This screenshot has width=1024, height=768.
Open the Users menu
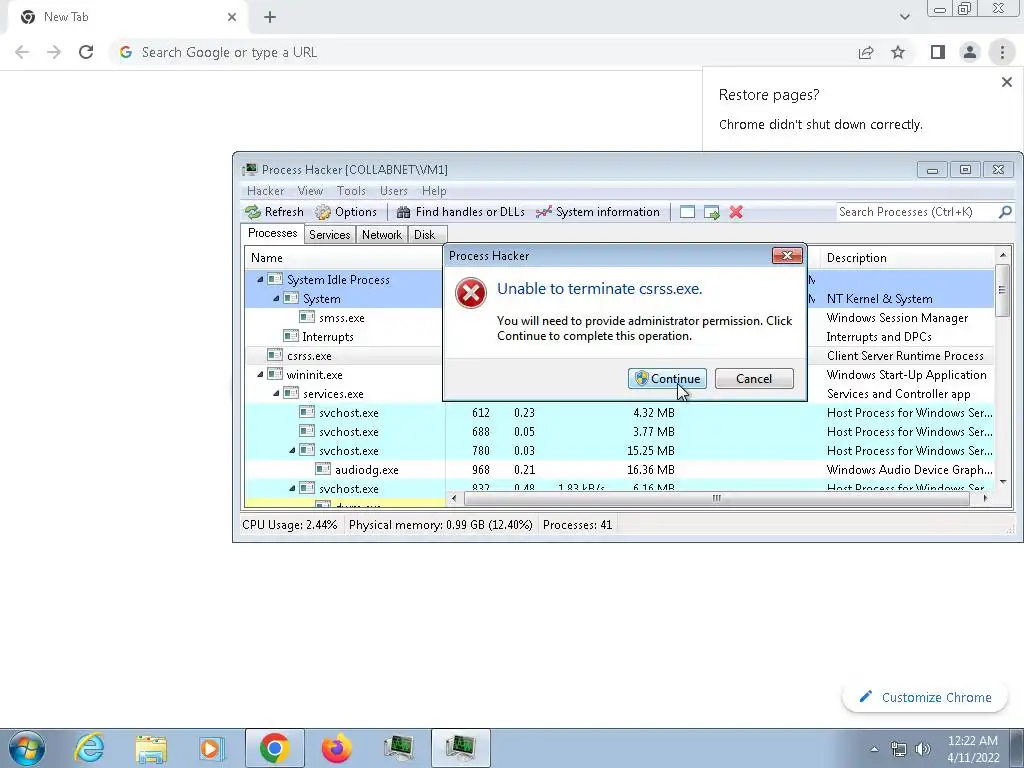click(394, 191)
